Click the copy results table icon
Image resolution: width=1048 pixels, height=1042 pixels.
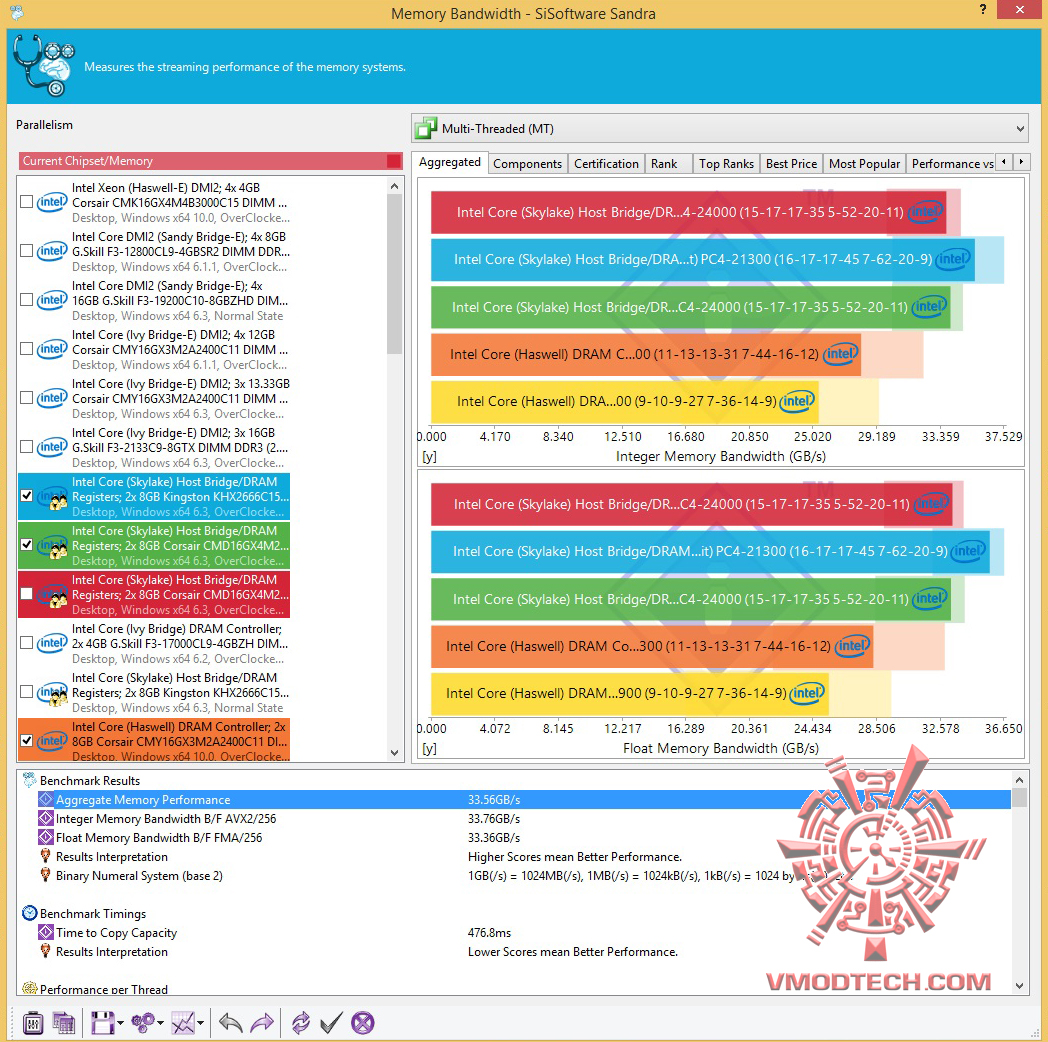pyautogui.click(x=64, y=1023)
